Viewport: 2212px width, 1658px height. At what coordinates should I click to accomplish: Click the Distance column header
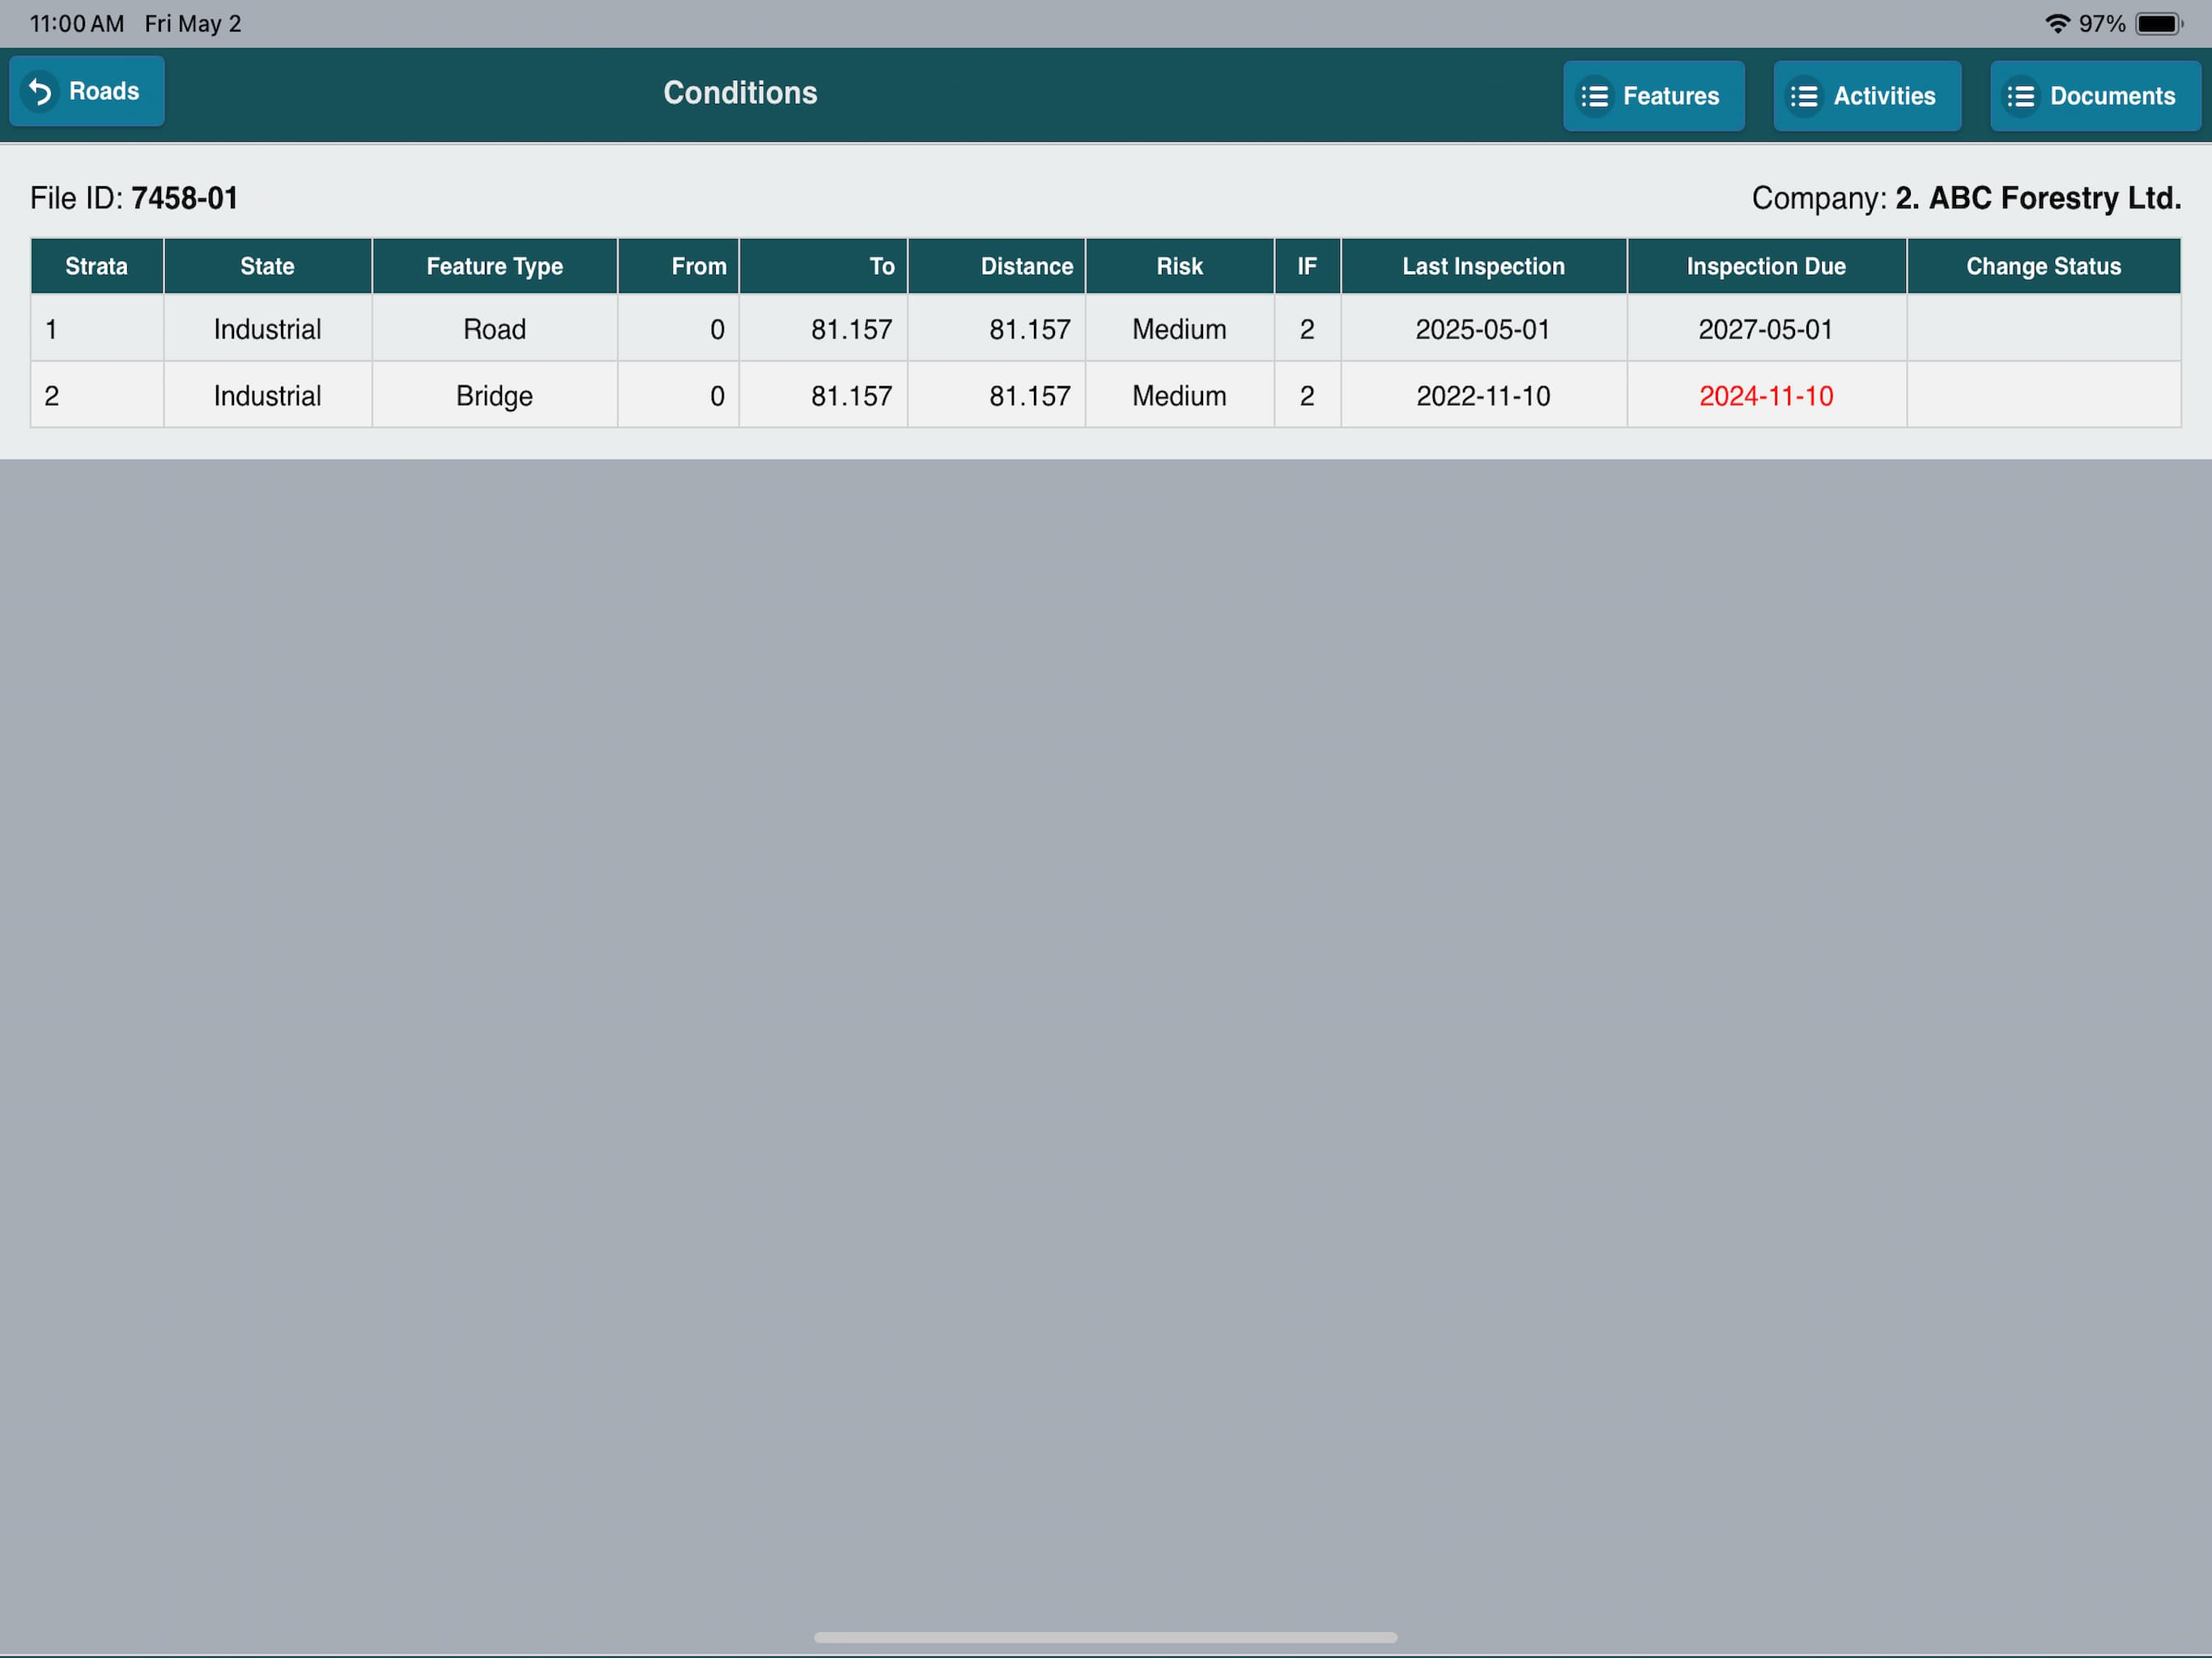point(996,266)
